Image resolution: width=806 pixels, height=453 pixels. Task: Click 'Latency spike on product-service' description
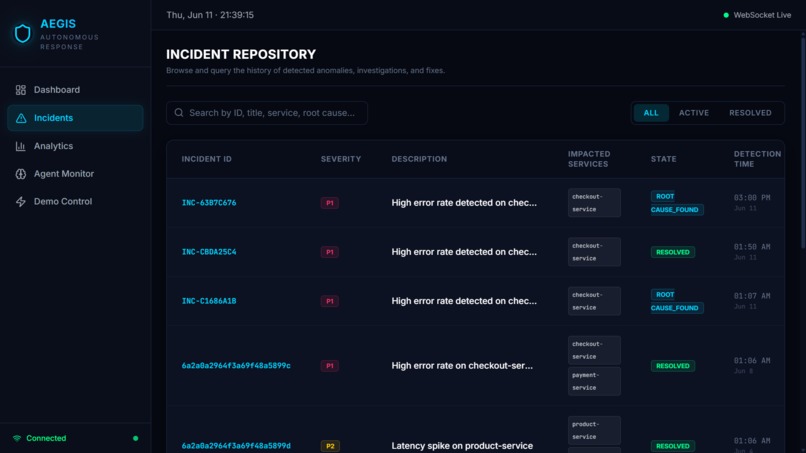click(462, 446)
